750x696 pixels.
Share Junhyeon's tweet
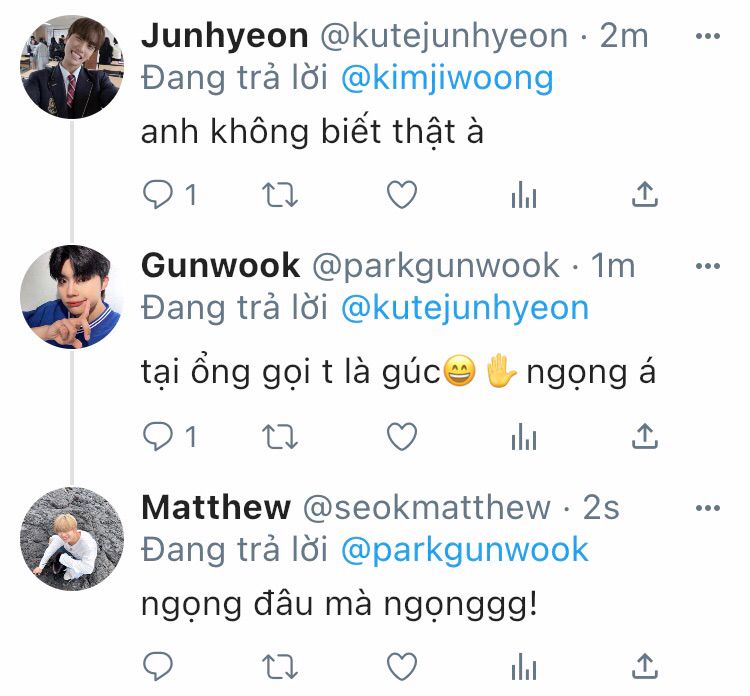645,194
